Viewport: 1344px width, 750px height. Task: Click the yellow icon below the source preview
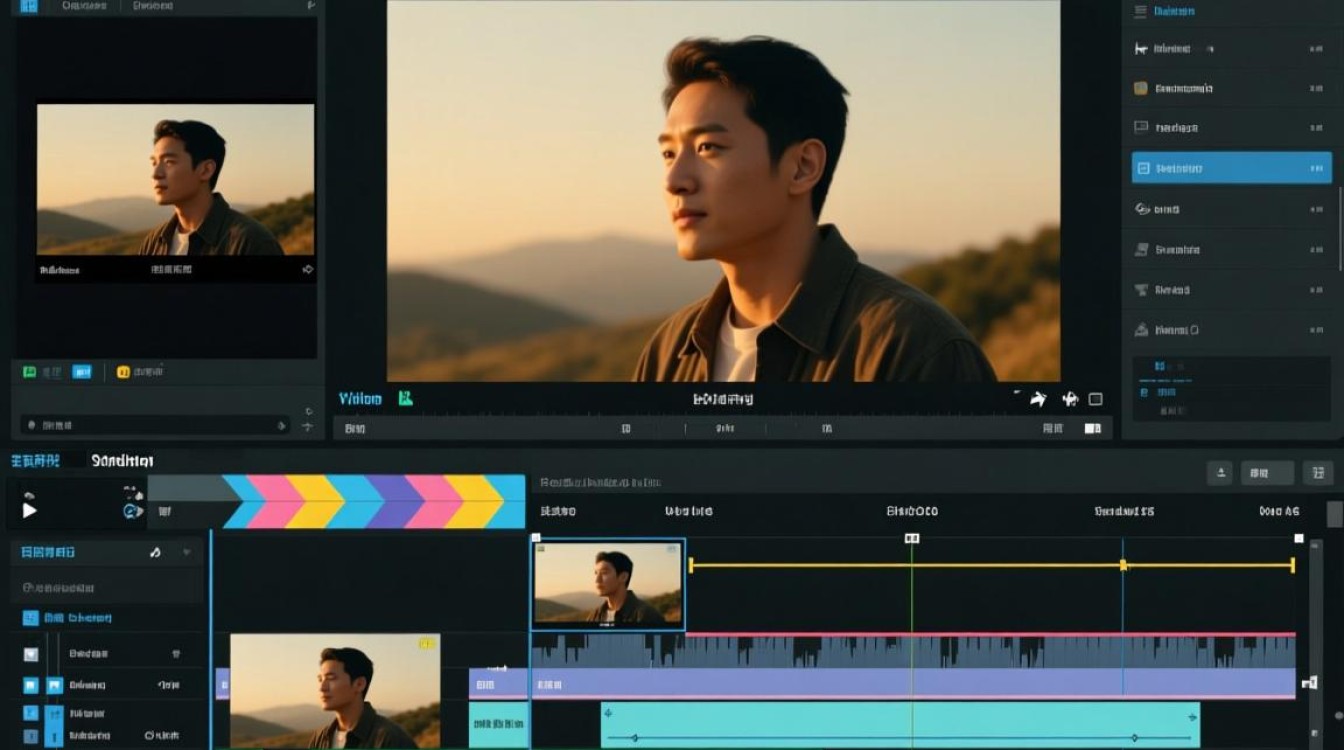pos(124,372)
